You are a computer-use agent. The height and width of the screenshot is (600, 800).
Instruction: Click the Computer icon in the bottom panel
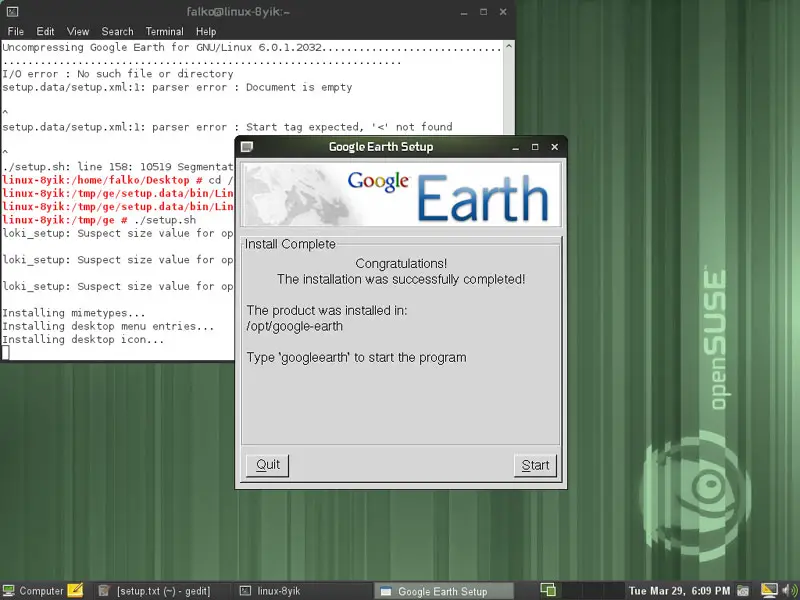coord(9,591)
